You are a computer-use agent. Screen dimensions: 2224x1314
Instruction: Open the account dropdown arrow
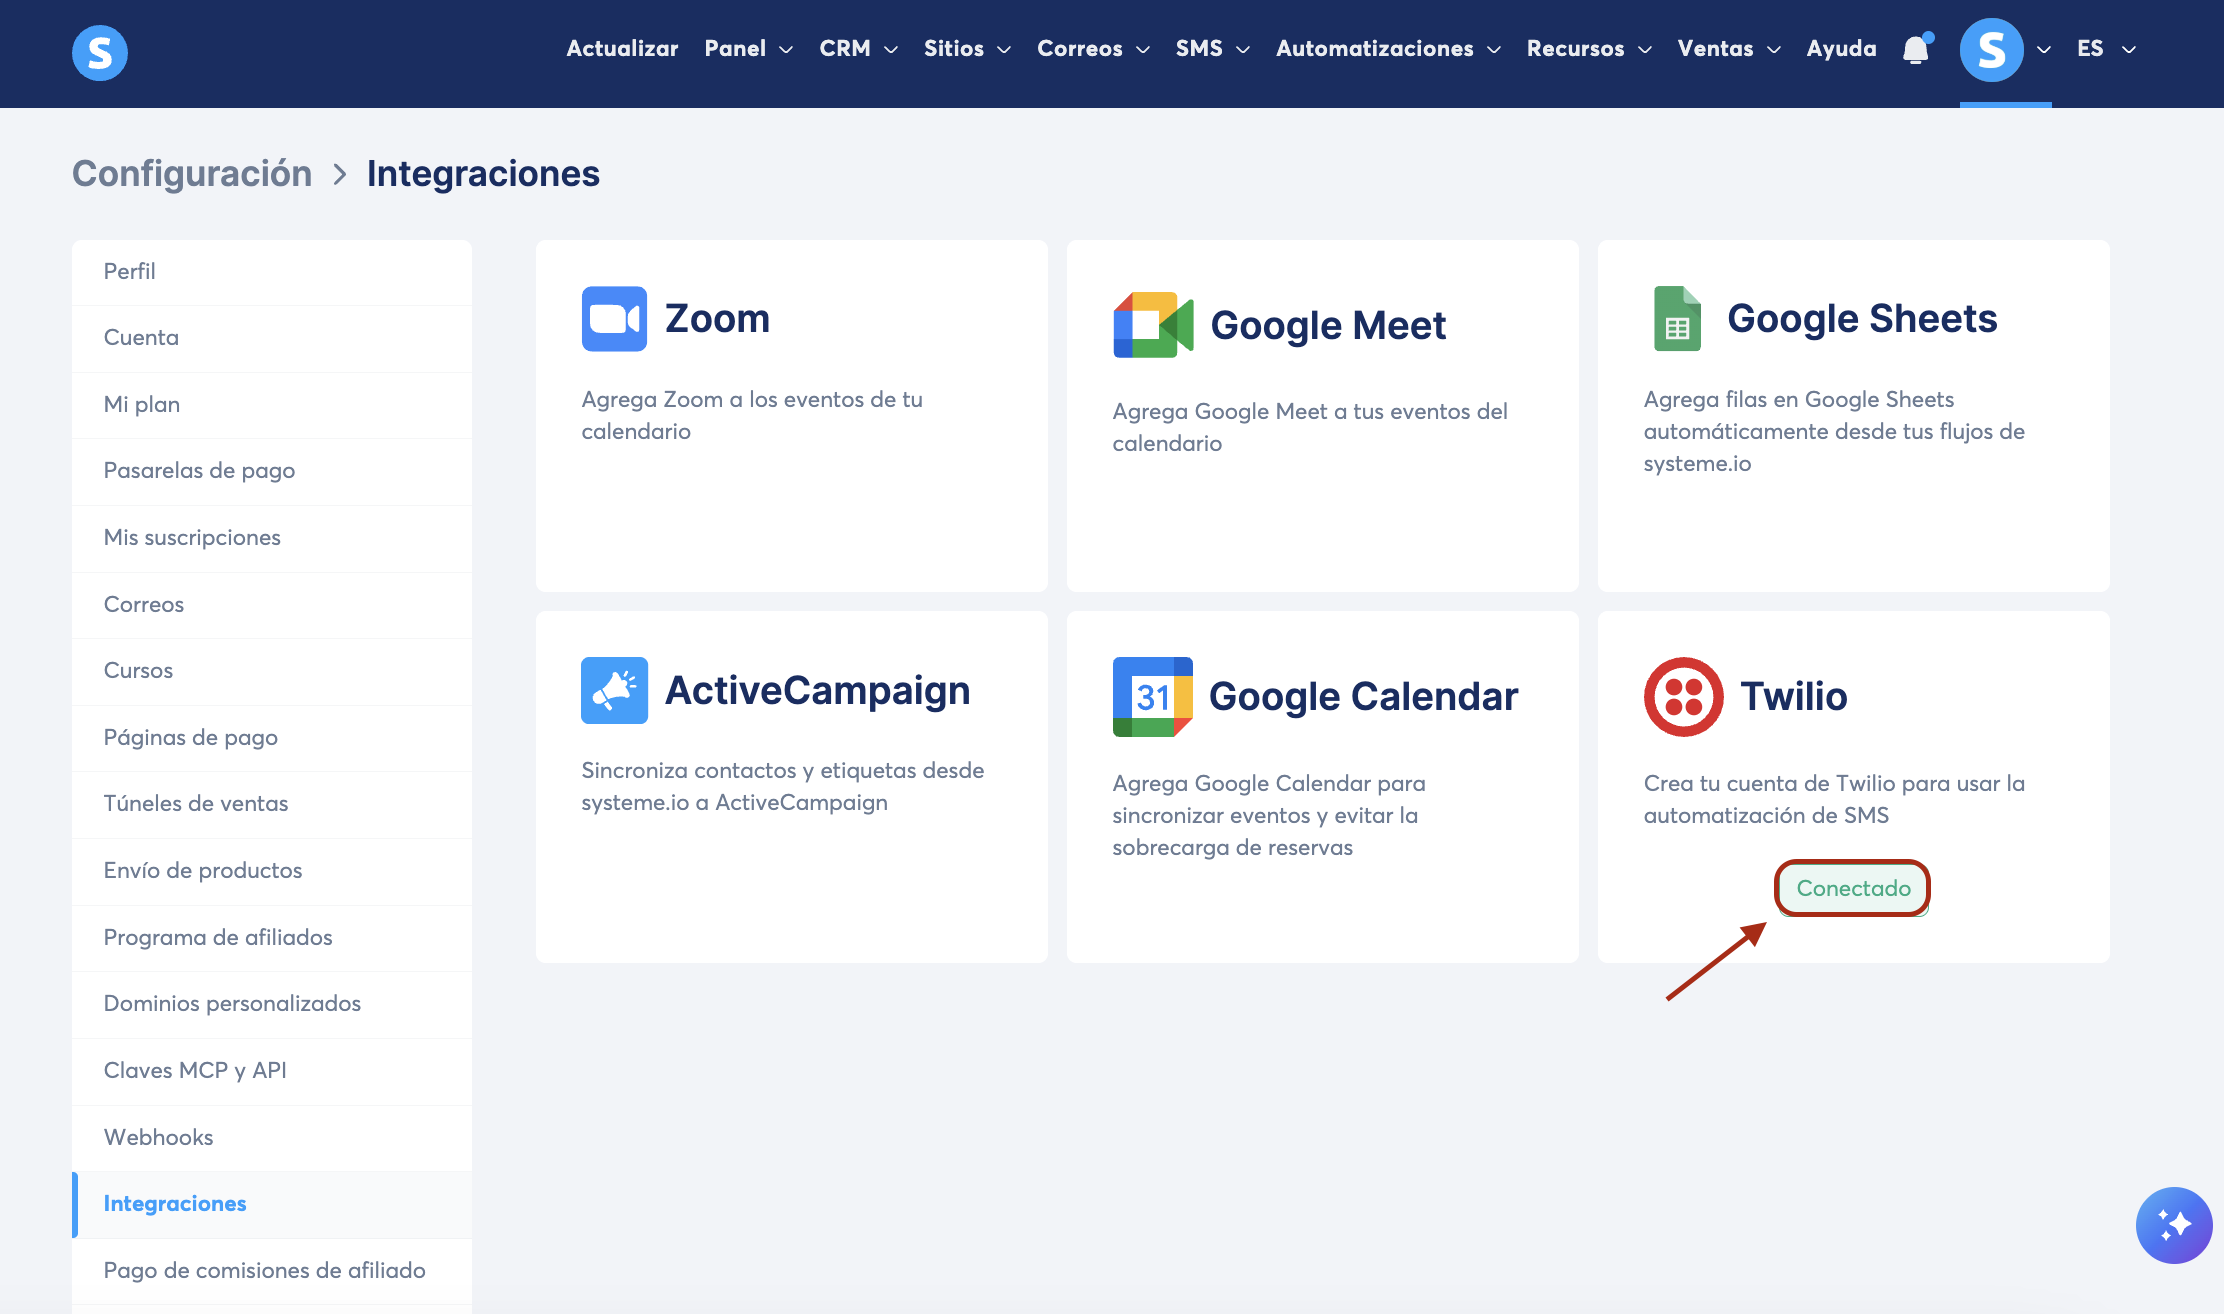[x=2044, y=50]
